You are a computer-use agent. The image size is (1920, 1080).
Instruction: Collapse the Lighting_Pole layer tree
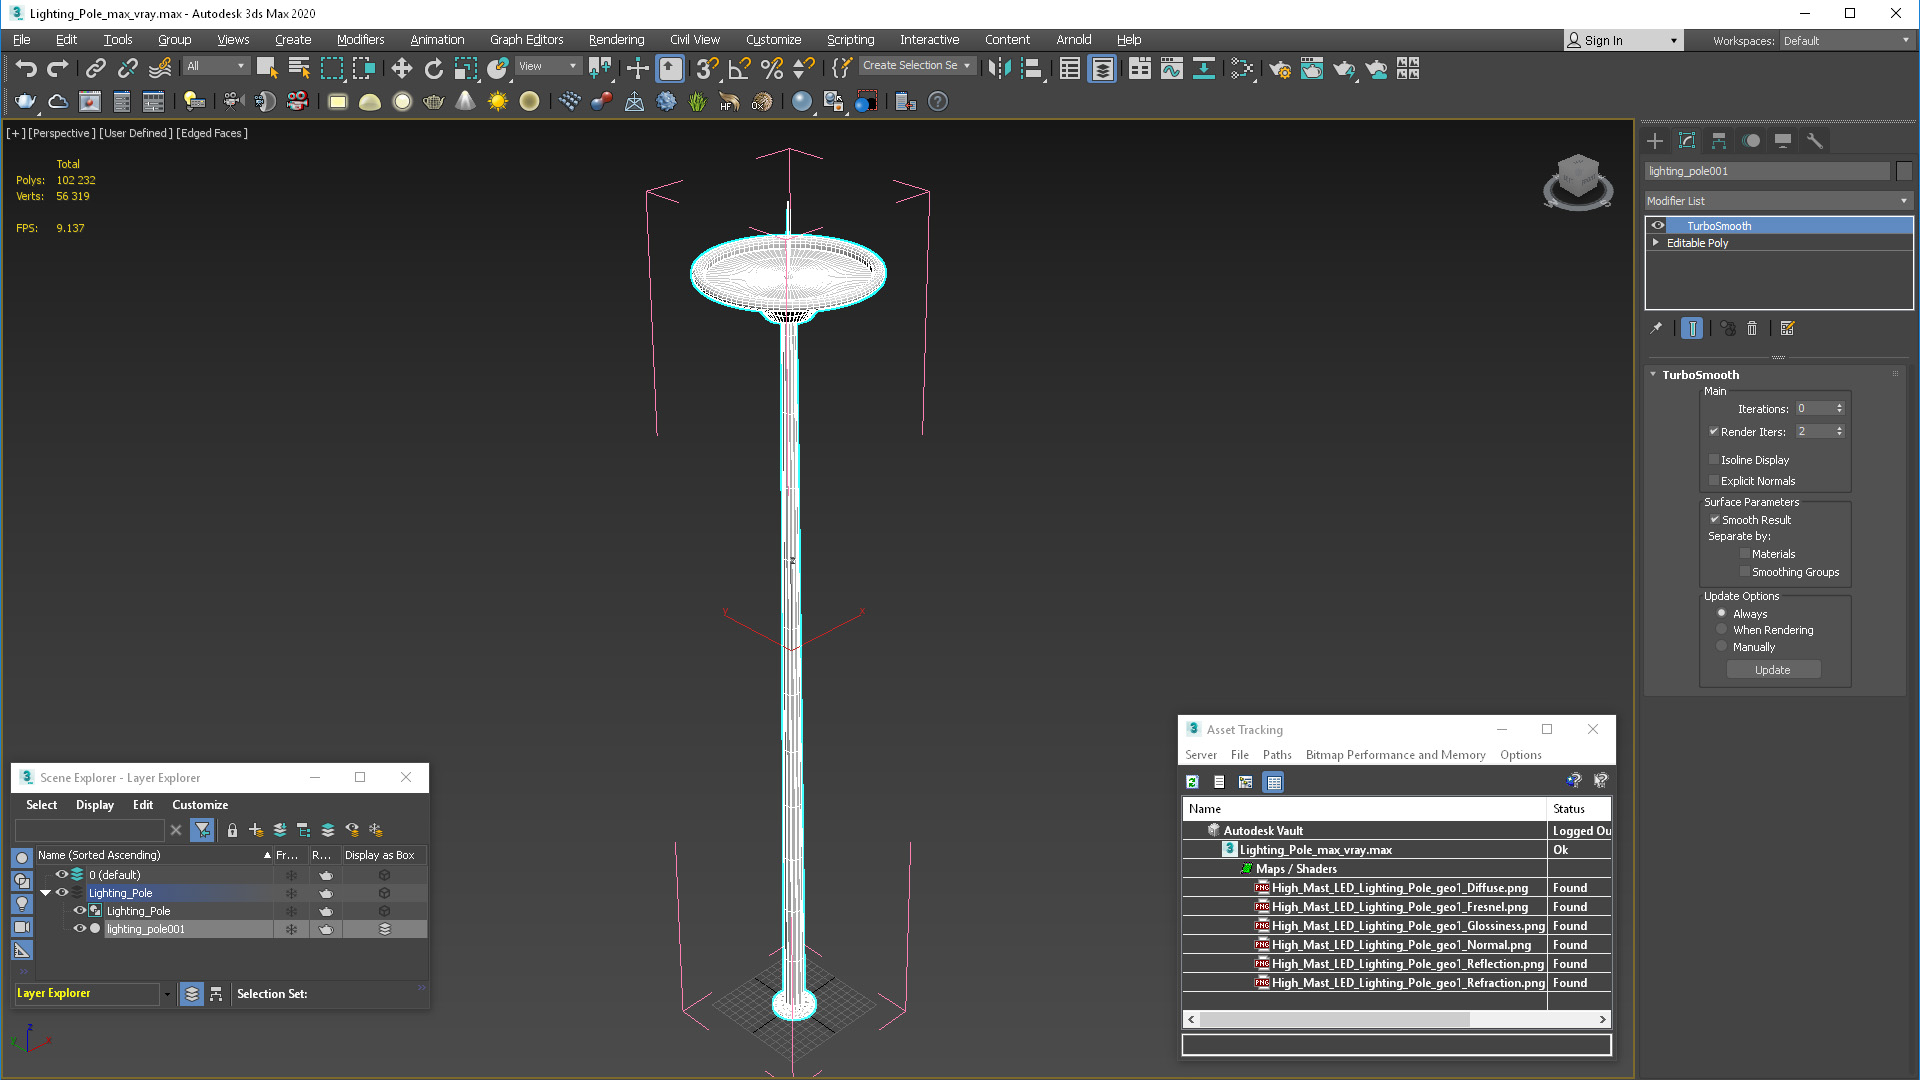(x=45, y=892)
